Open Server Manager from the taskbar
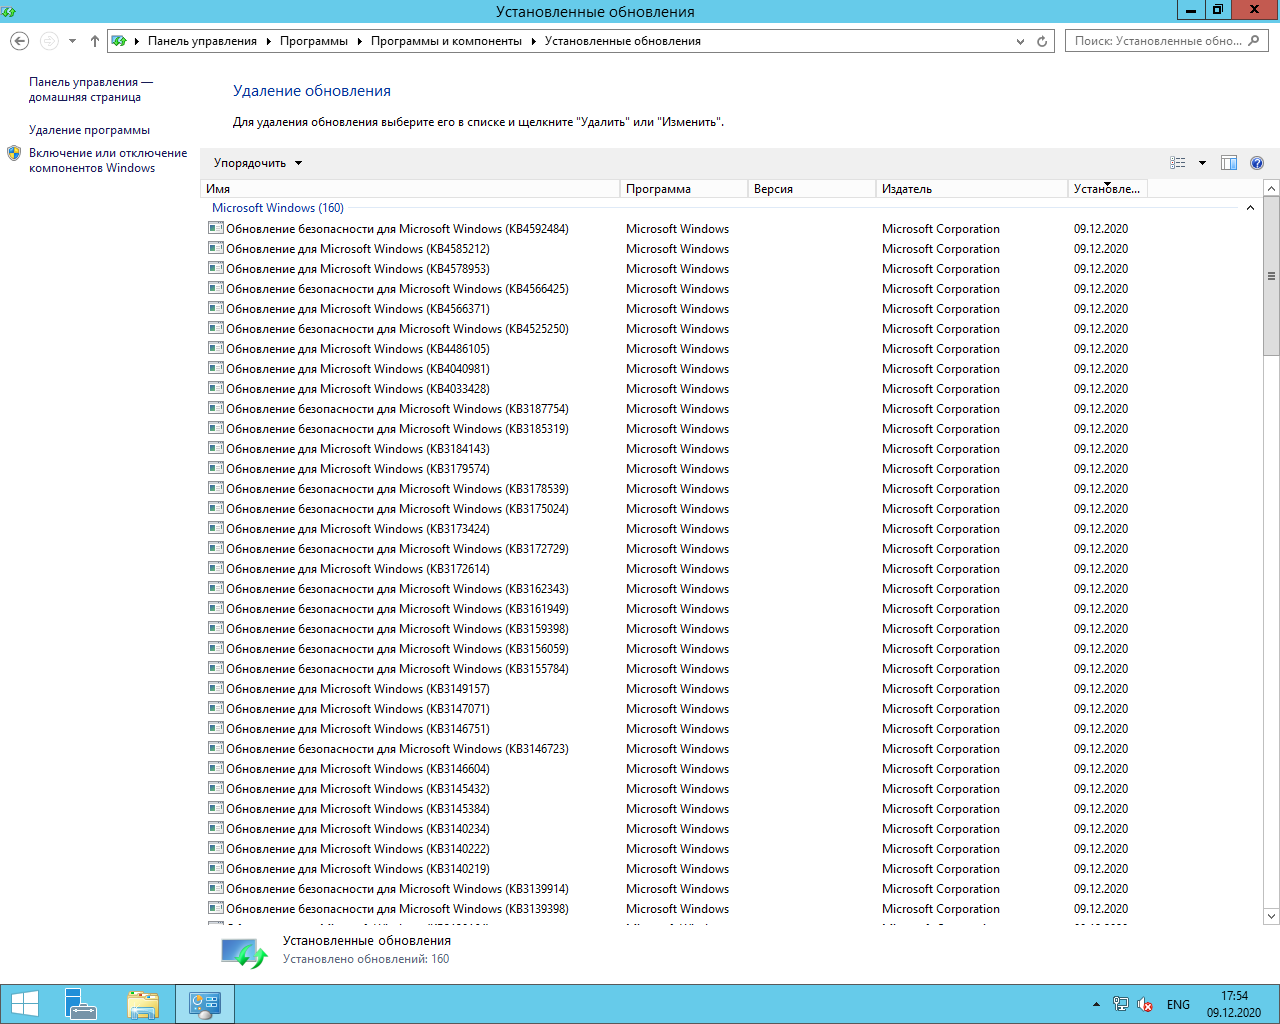 click(x=80, y=1004)
